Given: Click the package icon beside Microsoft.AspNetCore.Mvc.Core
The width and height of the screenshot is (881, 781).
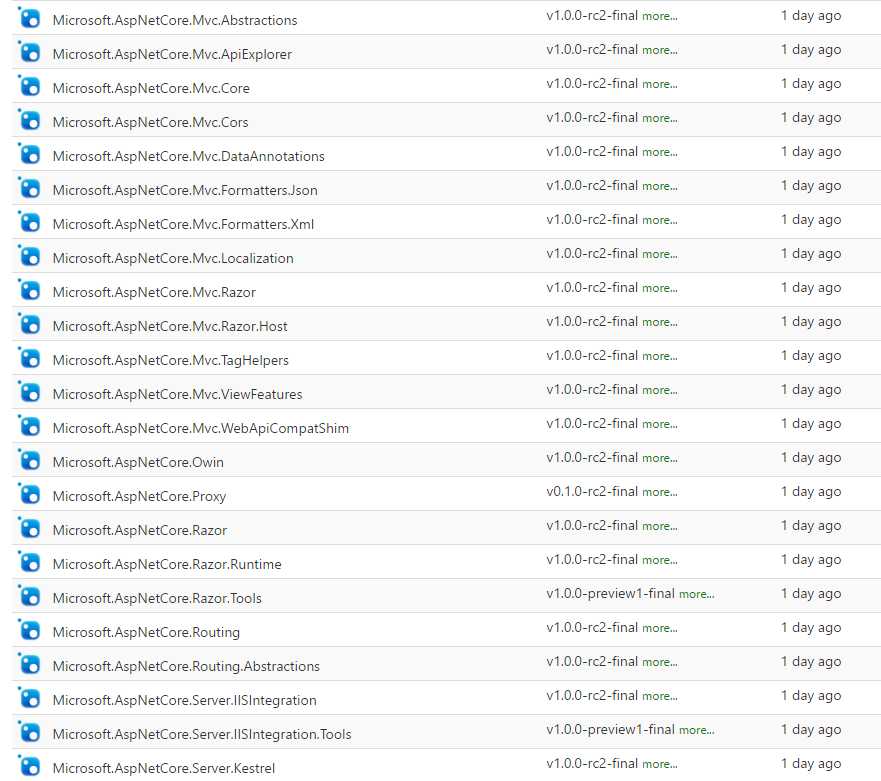Looking at the screenshot, I should [x=30, y=87].
